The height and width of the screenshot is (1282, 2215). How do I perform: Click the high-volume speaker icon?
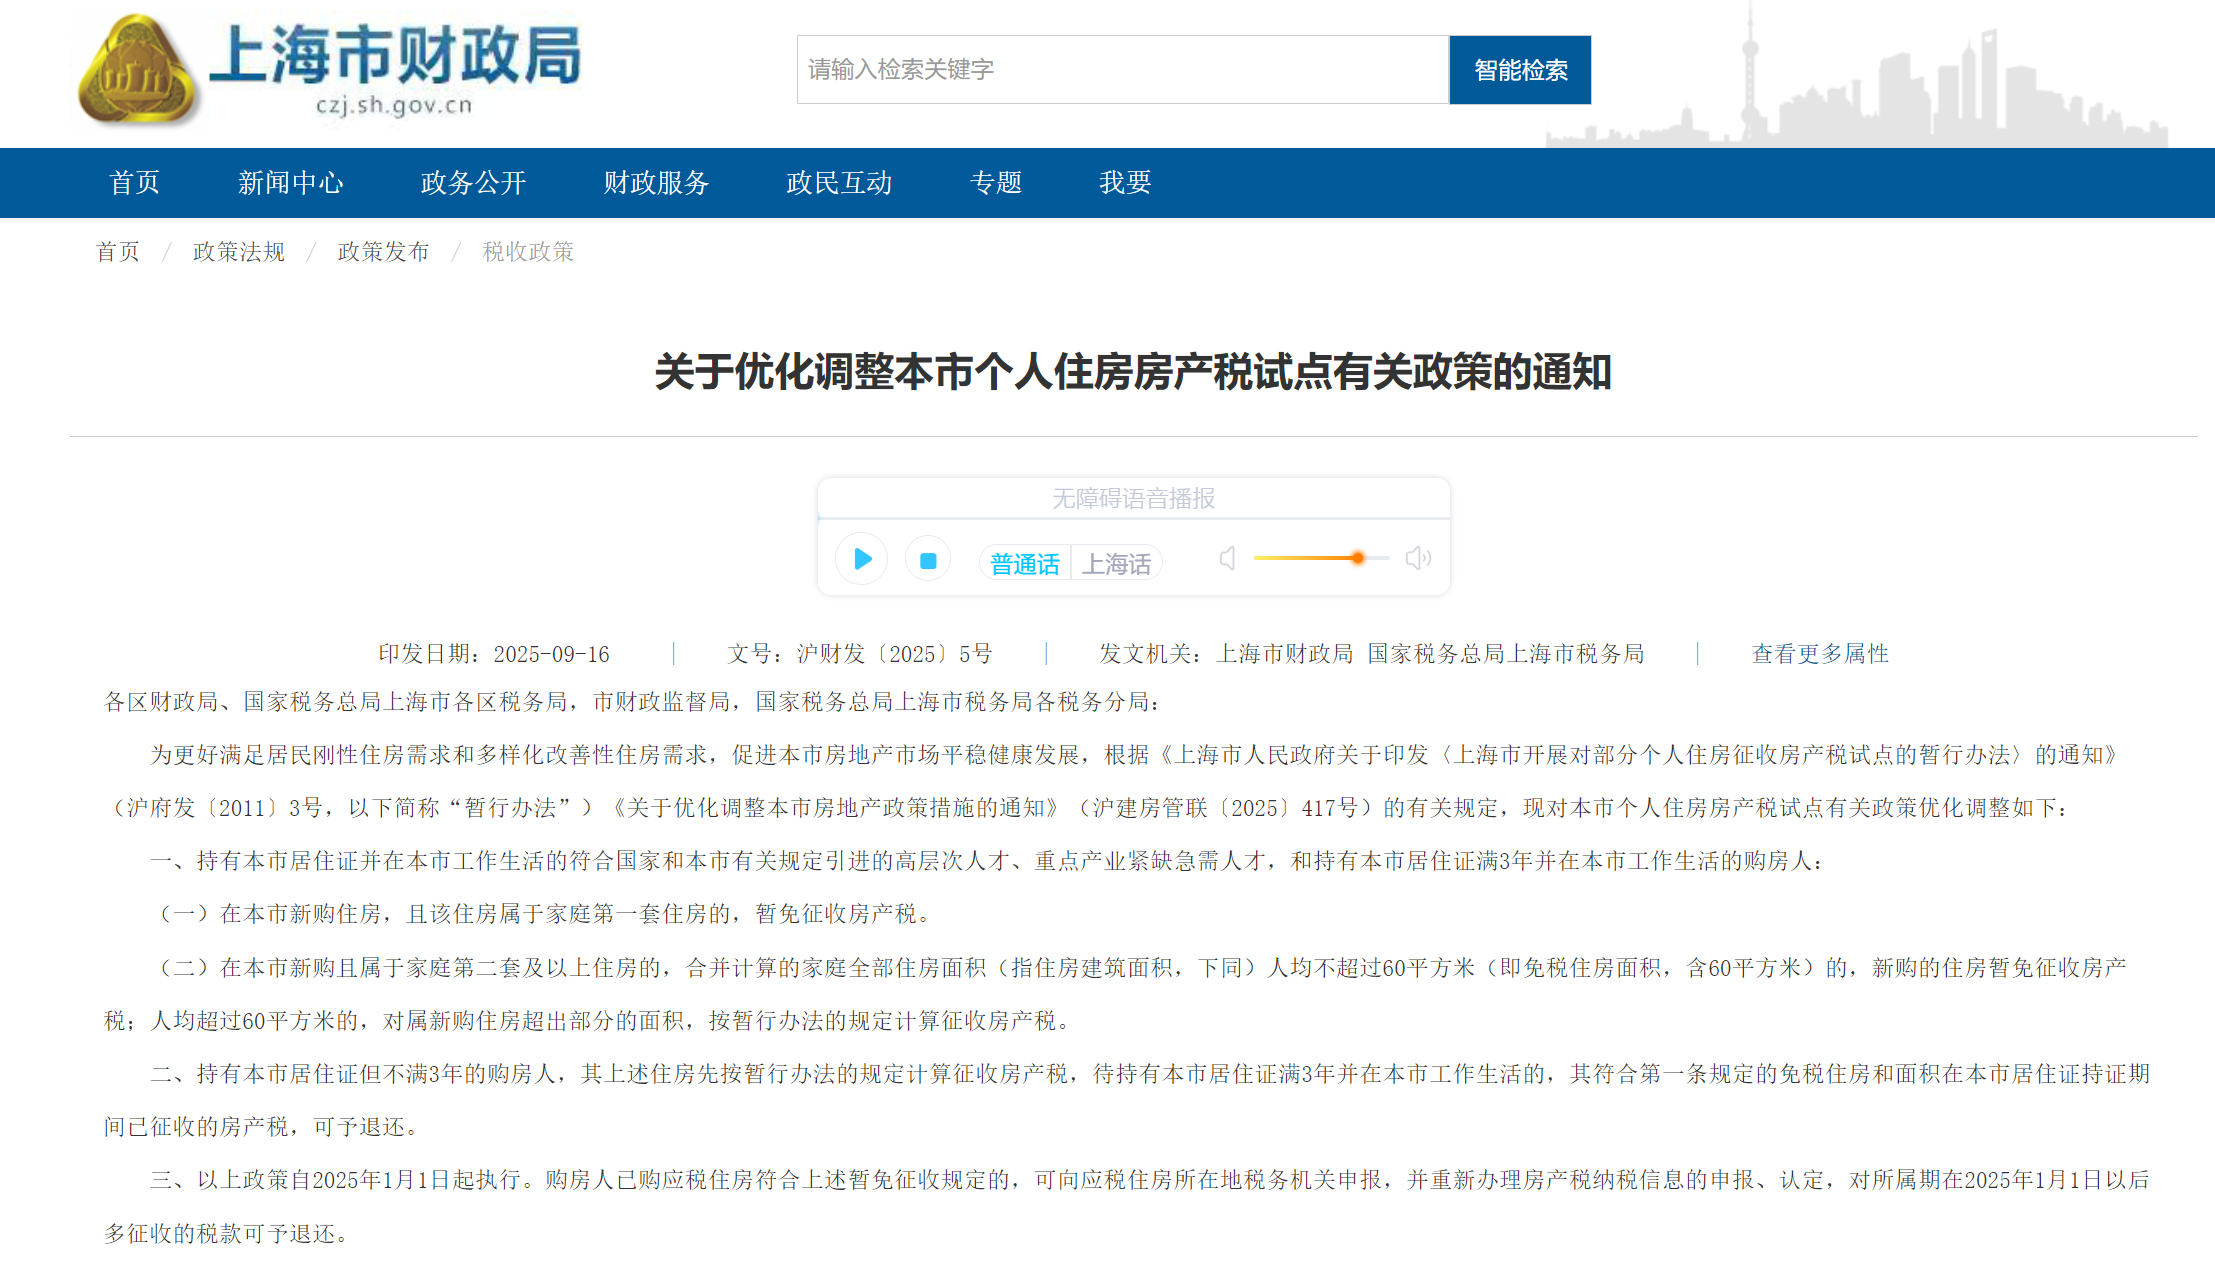1418,558
